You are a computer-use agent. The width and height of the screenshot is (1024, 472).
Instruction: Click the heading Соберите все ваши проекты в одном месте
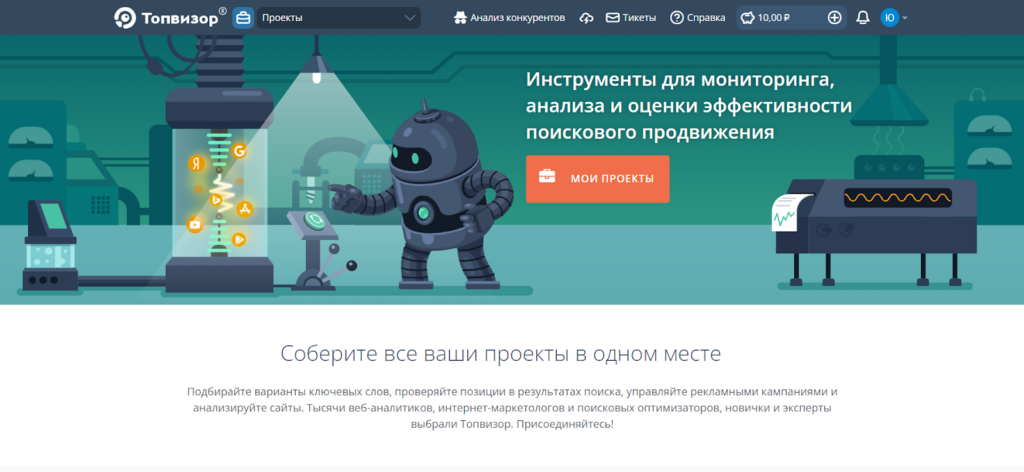pos(501,354)
